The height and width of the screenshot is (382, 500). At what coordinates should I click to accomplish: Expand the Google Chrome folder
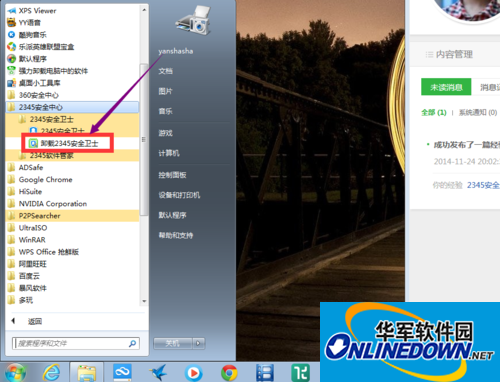coord(72,179)
